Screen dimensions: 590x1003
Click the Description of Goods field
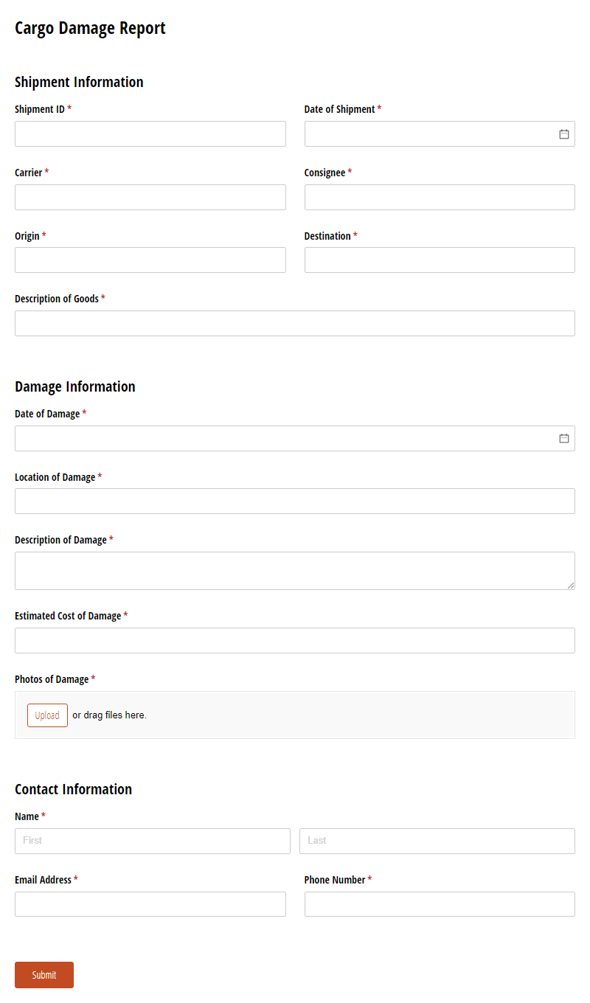coord(295,324)
